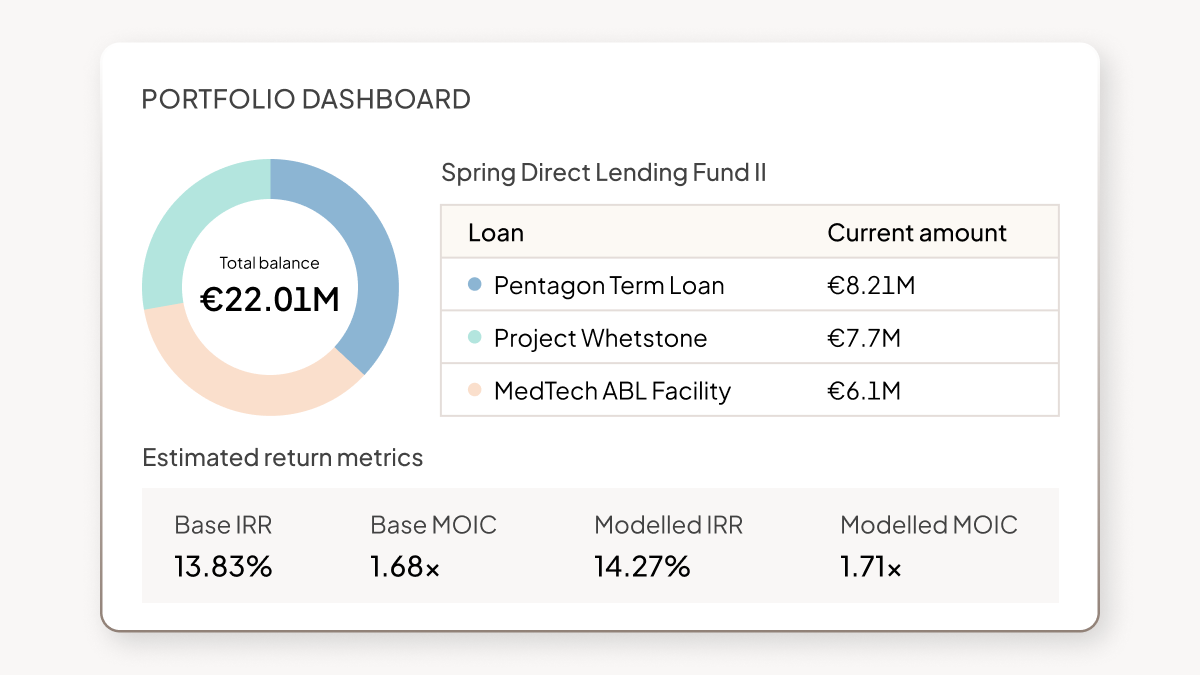Click the Modelled MOIC value 1.71×
This screenshot has width=1200, height=675.
[871, 568]
